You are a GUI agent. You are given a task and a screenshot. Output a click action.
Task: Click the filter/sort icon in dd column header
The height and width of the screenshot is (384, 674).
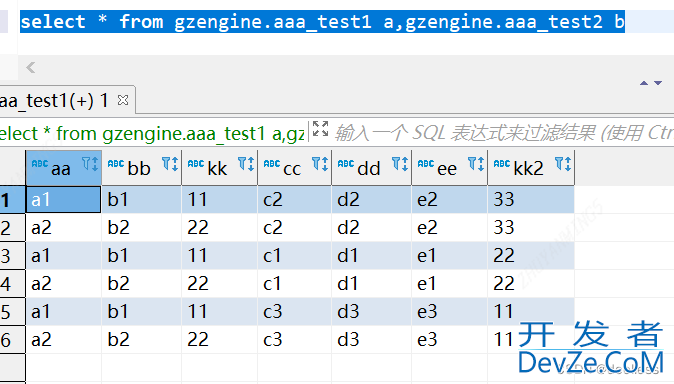(400, 164)
